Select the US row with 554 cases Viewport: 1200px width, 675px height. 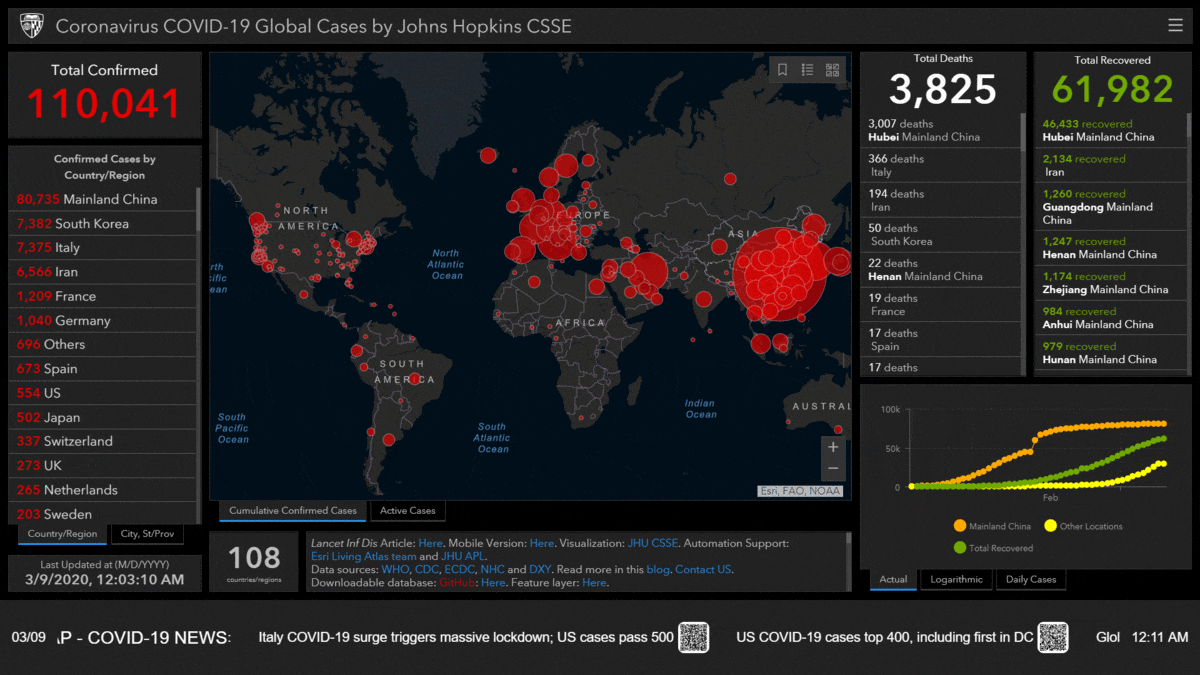point(103,393)
